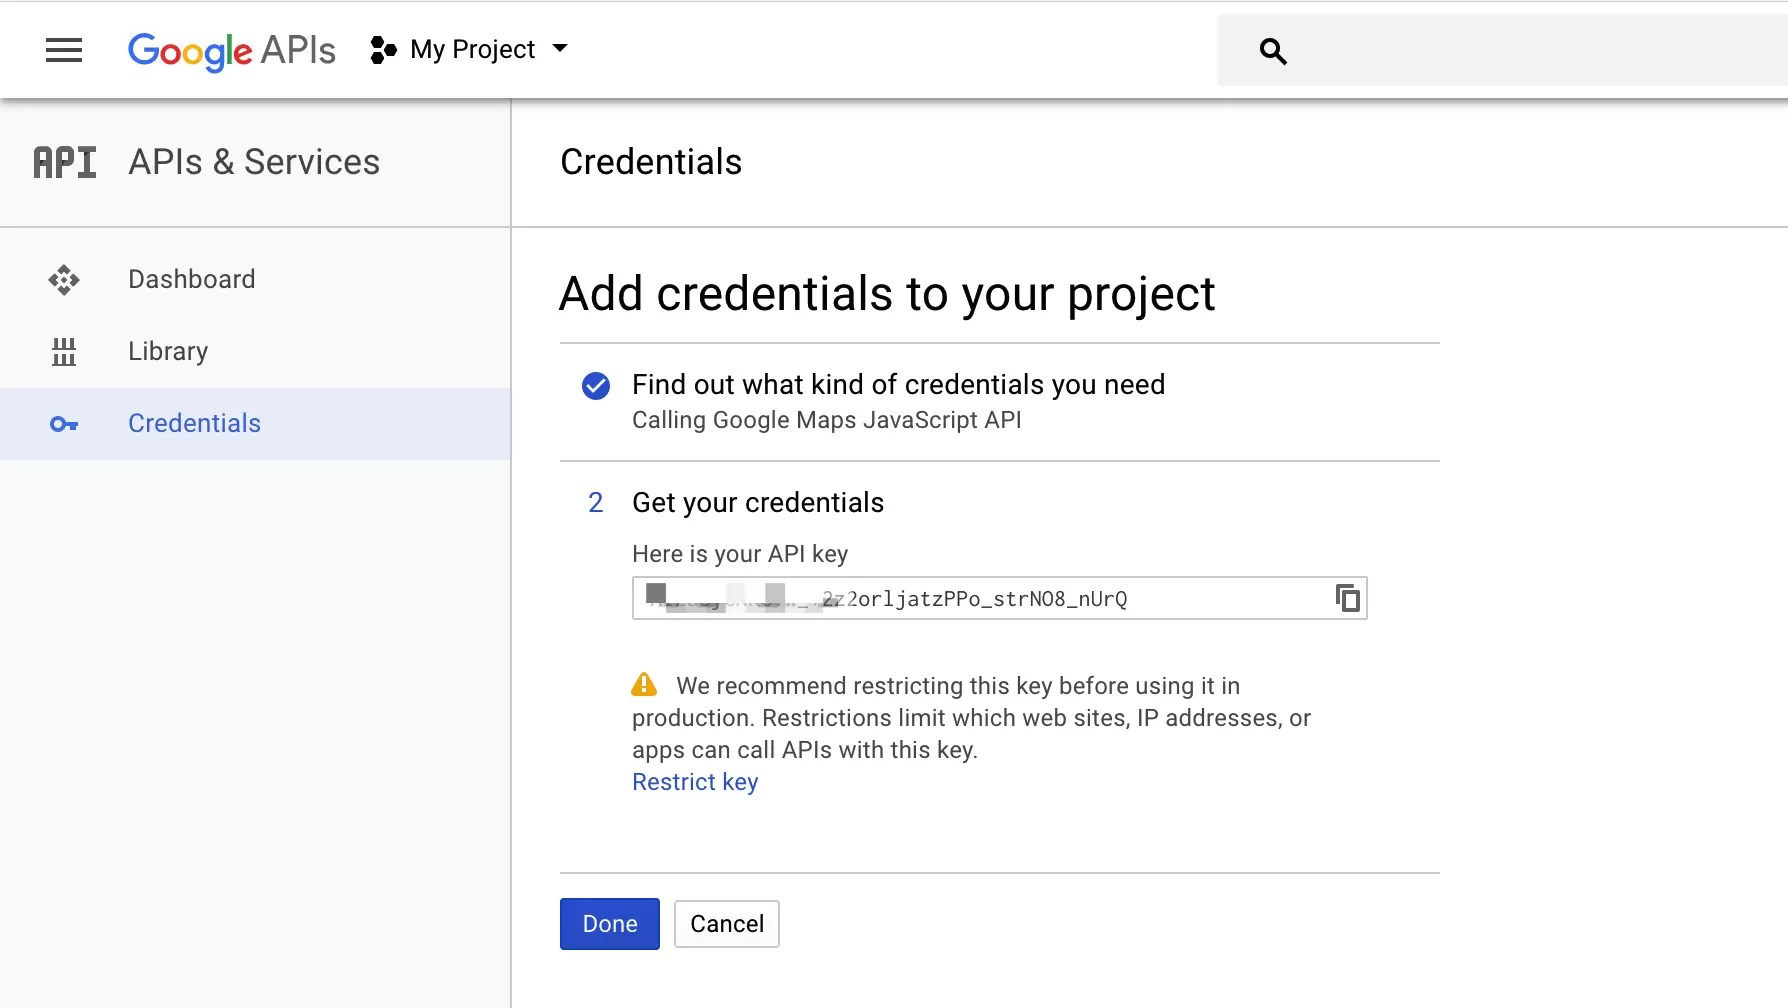Expand the project selector chevron
1788x1008 pixels.
pos(561,49)
